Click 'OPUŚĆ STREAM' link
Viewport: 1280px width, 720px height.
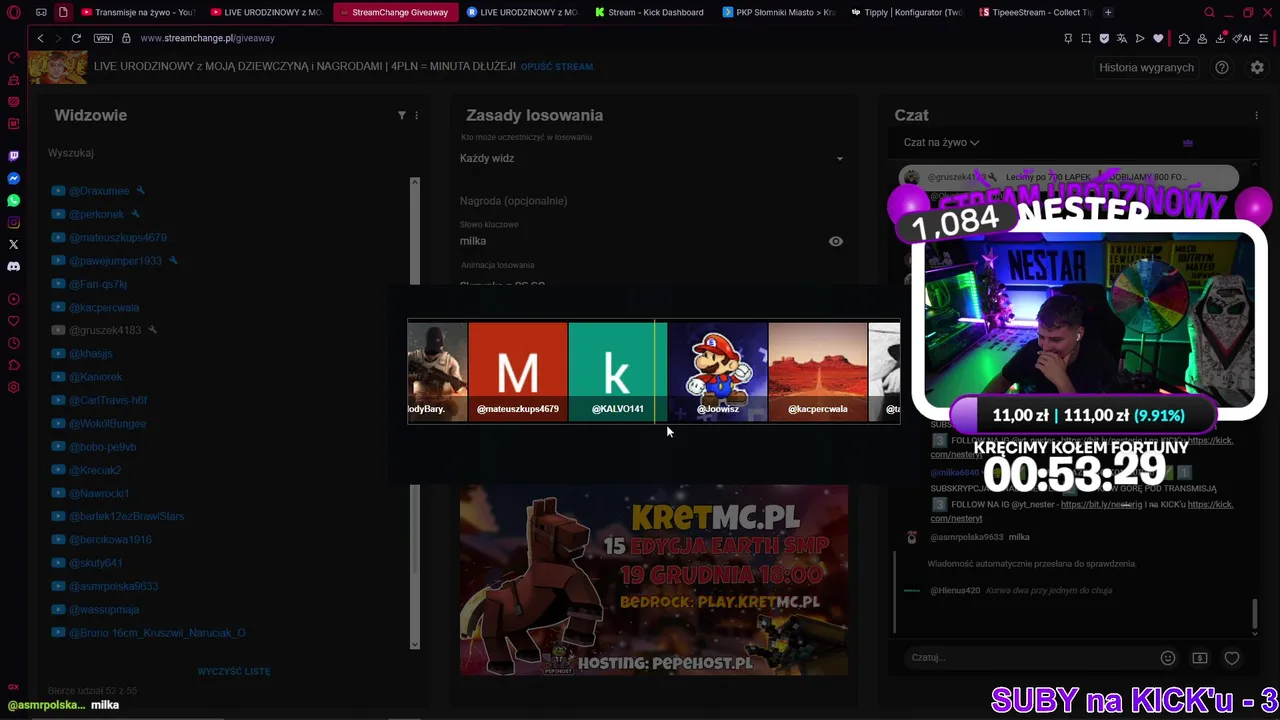pyautogui.click(x=557, y=67)
